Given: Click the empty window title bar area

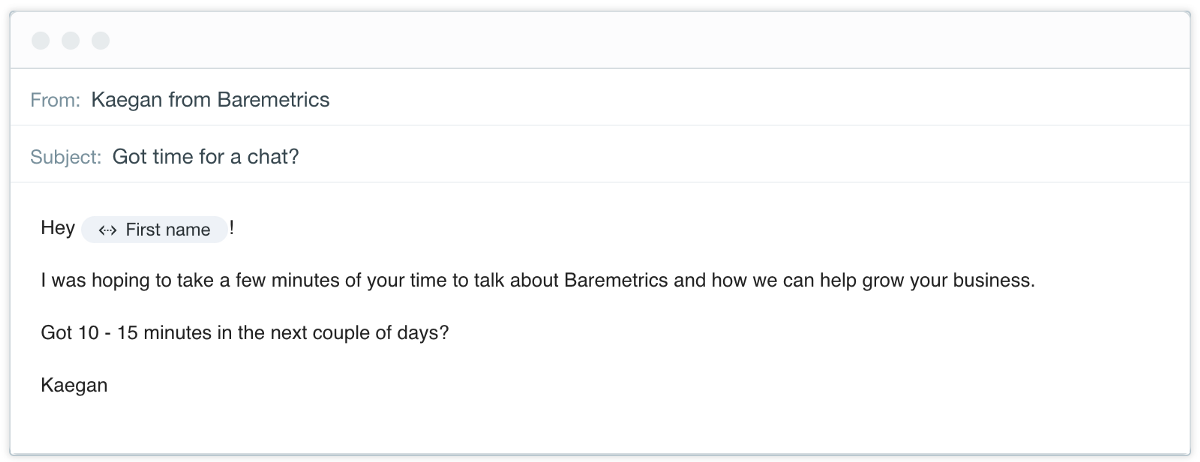Looking at the screenshot, I should (x=600, y=41).
